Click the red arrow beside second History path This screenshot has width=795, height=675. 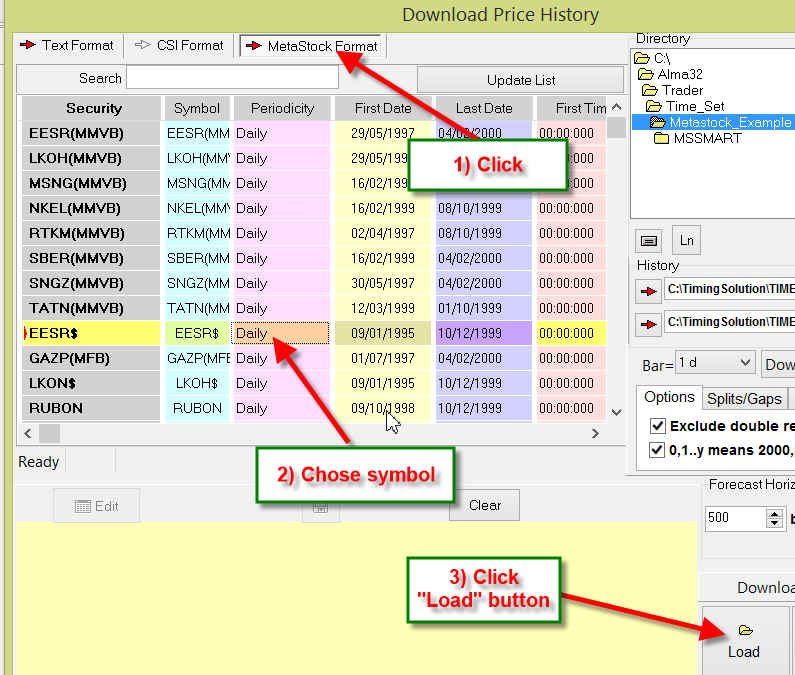(x=647, y=322)
